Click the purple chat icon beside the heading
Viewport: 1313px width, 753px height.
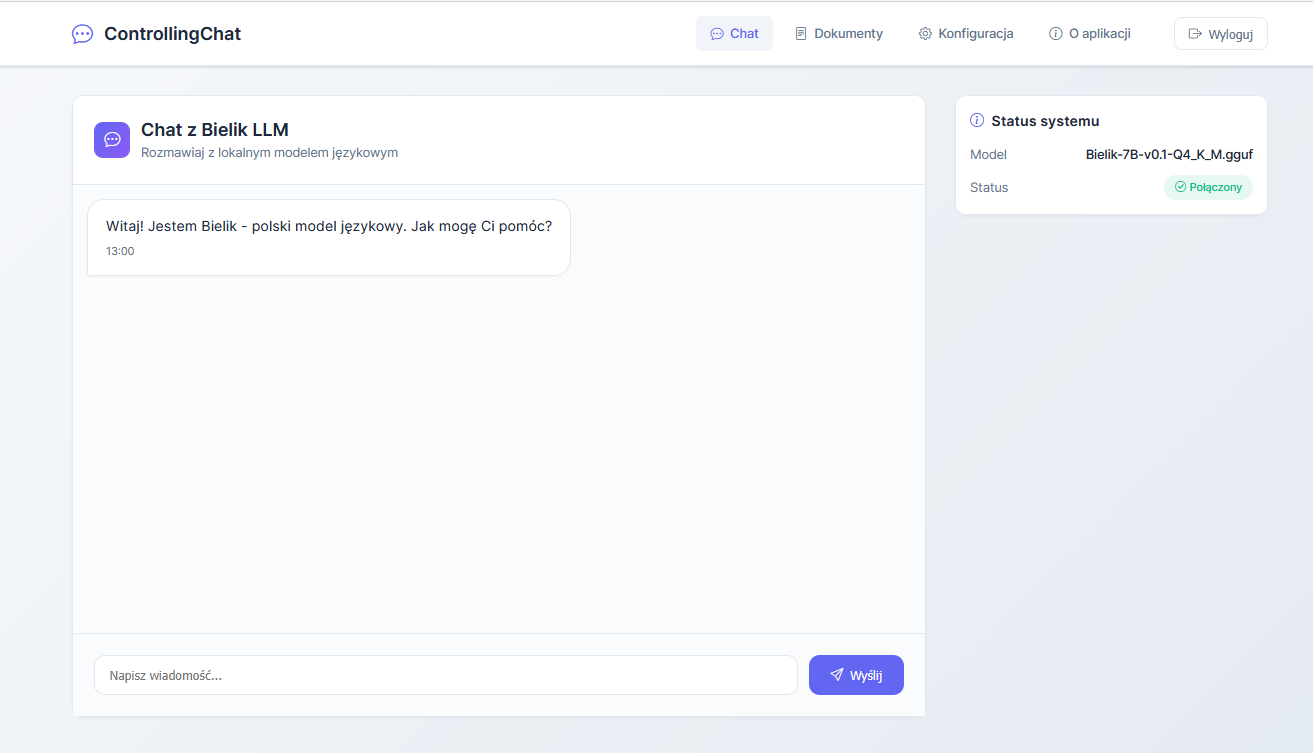pyautogui.click(x=112, y=140)
